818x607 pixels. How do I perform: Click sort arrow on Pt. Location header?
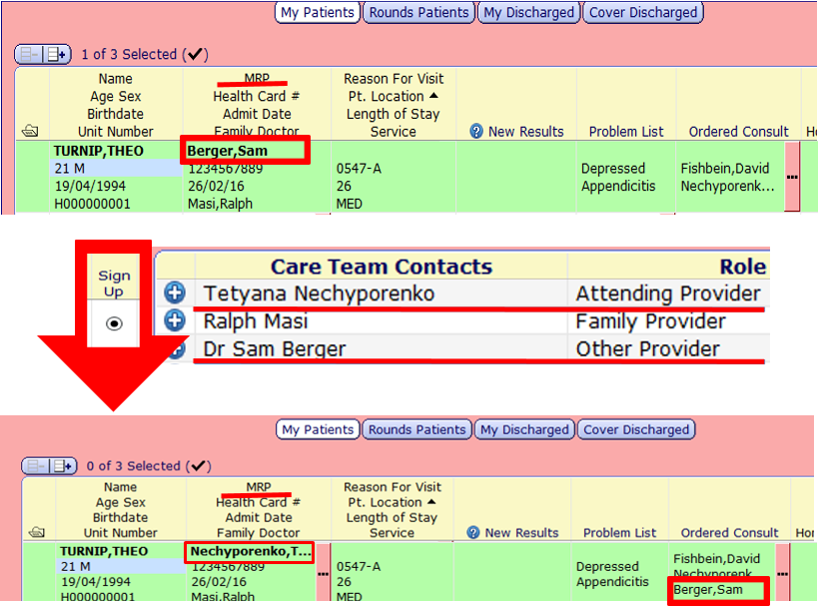point(433,94)
